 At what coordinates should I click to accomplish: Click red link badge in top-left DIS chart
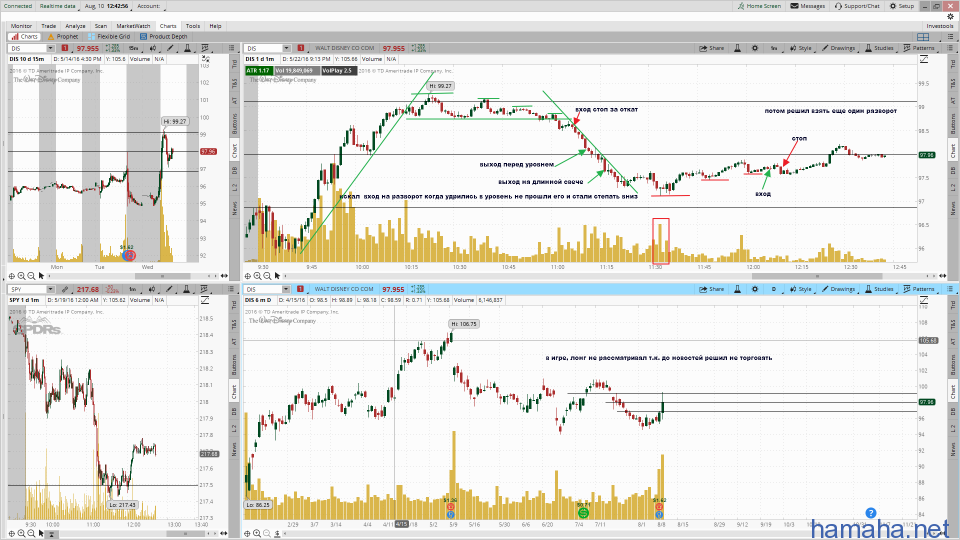coord(65,48)
